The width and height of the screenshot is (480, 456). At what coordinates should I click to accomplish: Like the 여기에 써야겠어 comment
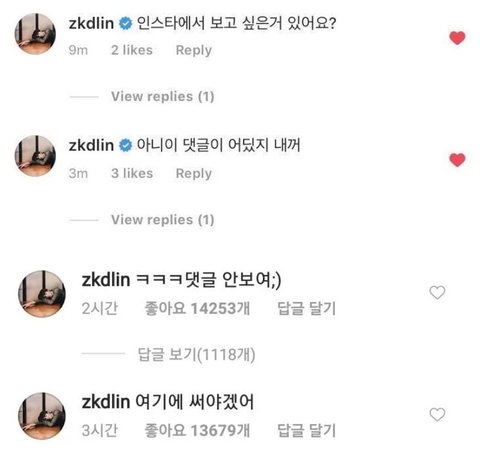[x=437, y=414]
